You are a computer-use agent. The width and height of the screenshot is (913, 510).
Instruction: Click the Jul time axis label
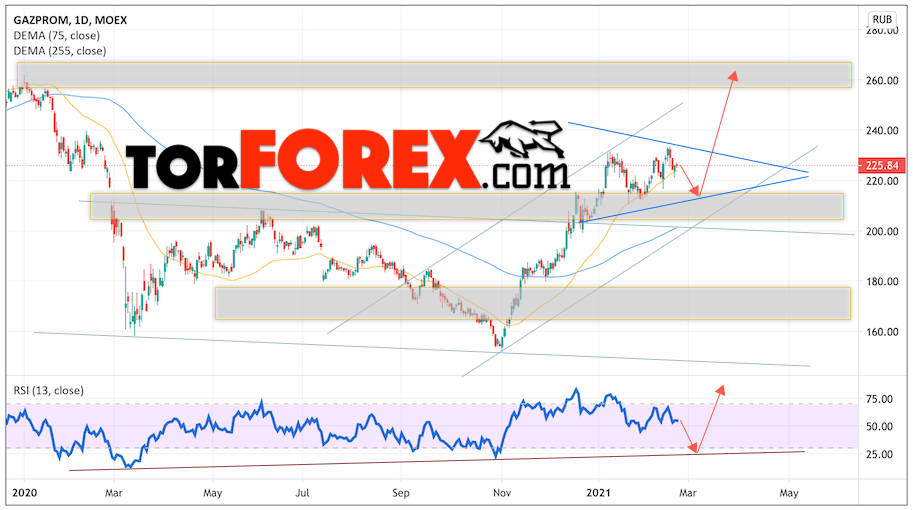click(x=302, y=493)
